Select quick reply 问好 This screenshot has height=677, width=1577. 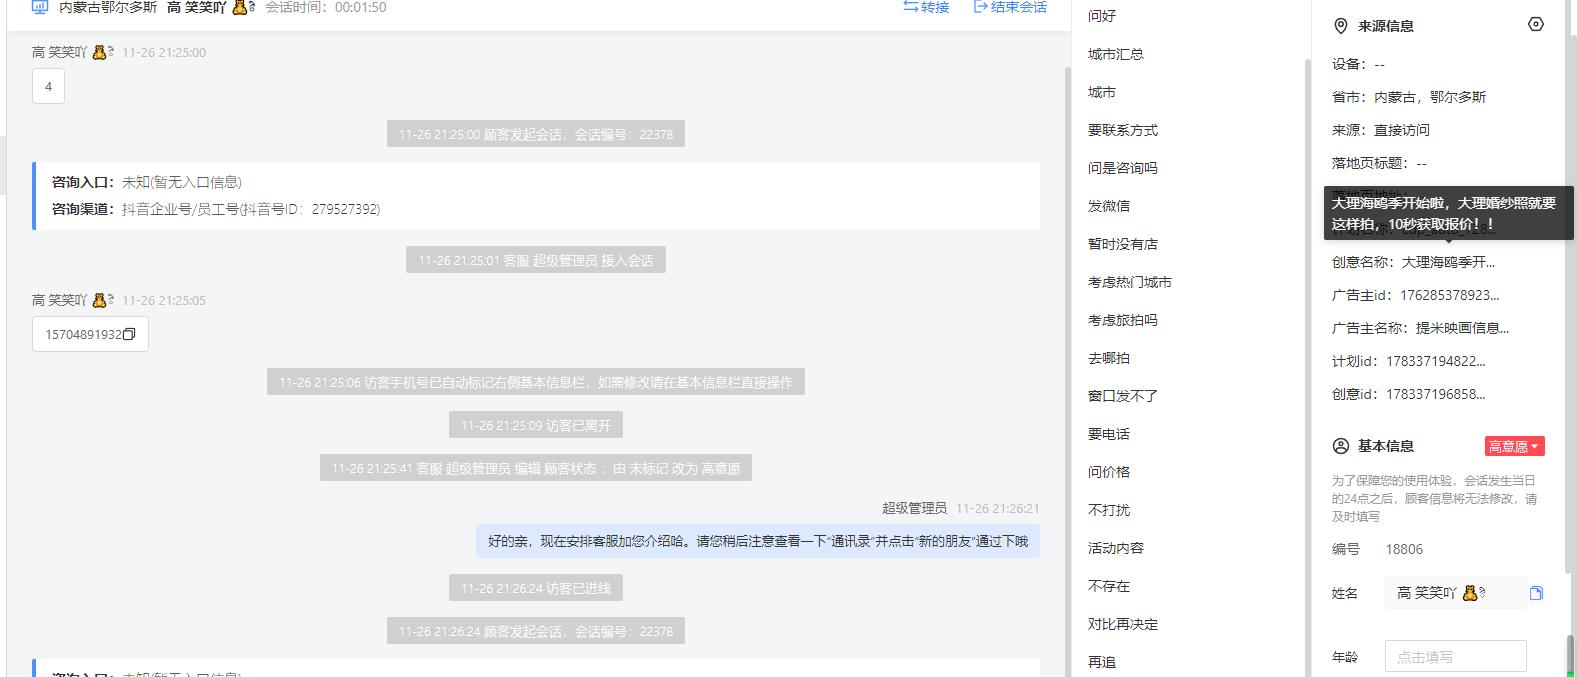[x=1102, y=16]
